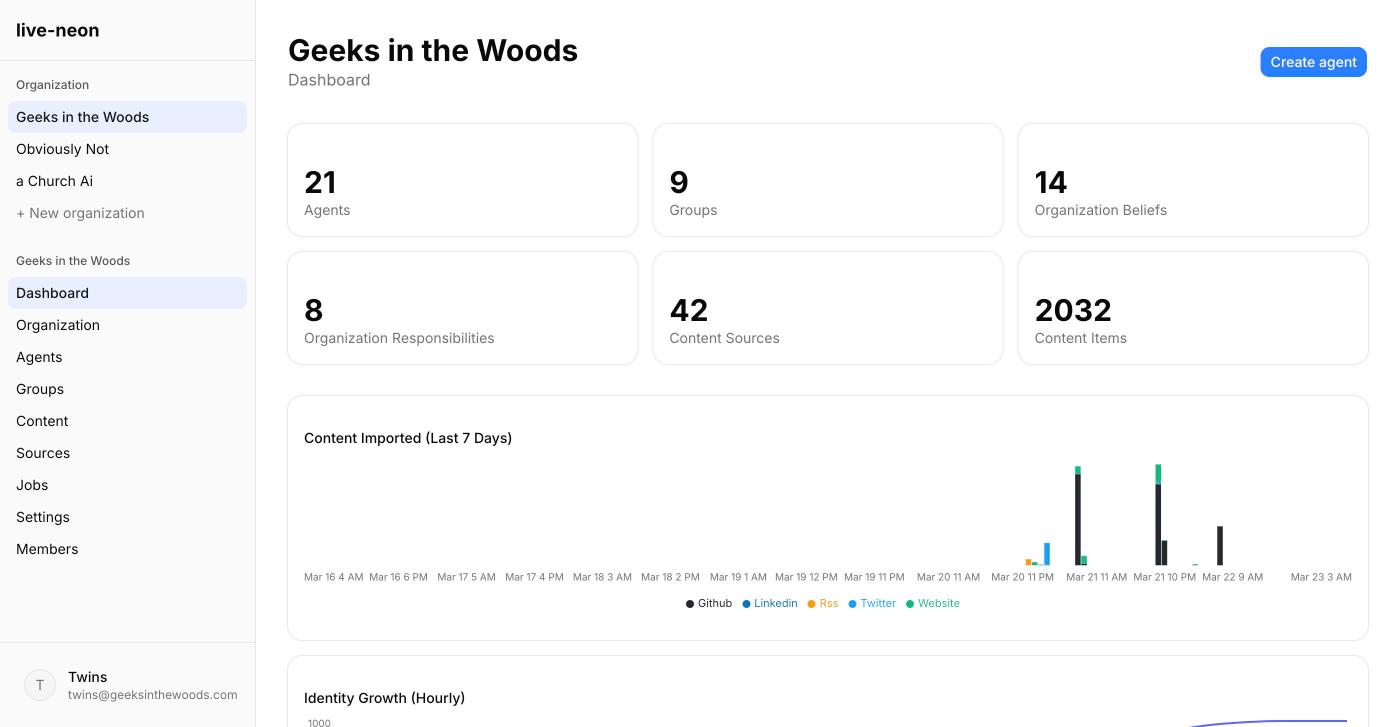1400x727 pixels.
Task: Add a new organization
Action: [80, 213]
